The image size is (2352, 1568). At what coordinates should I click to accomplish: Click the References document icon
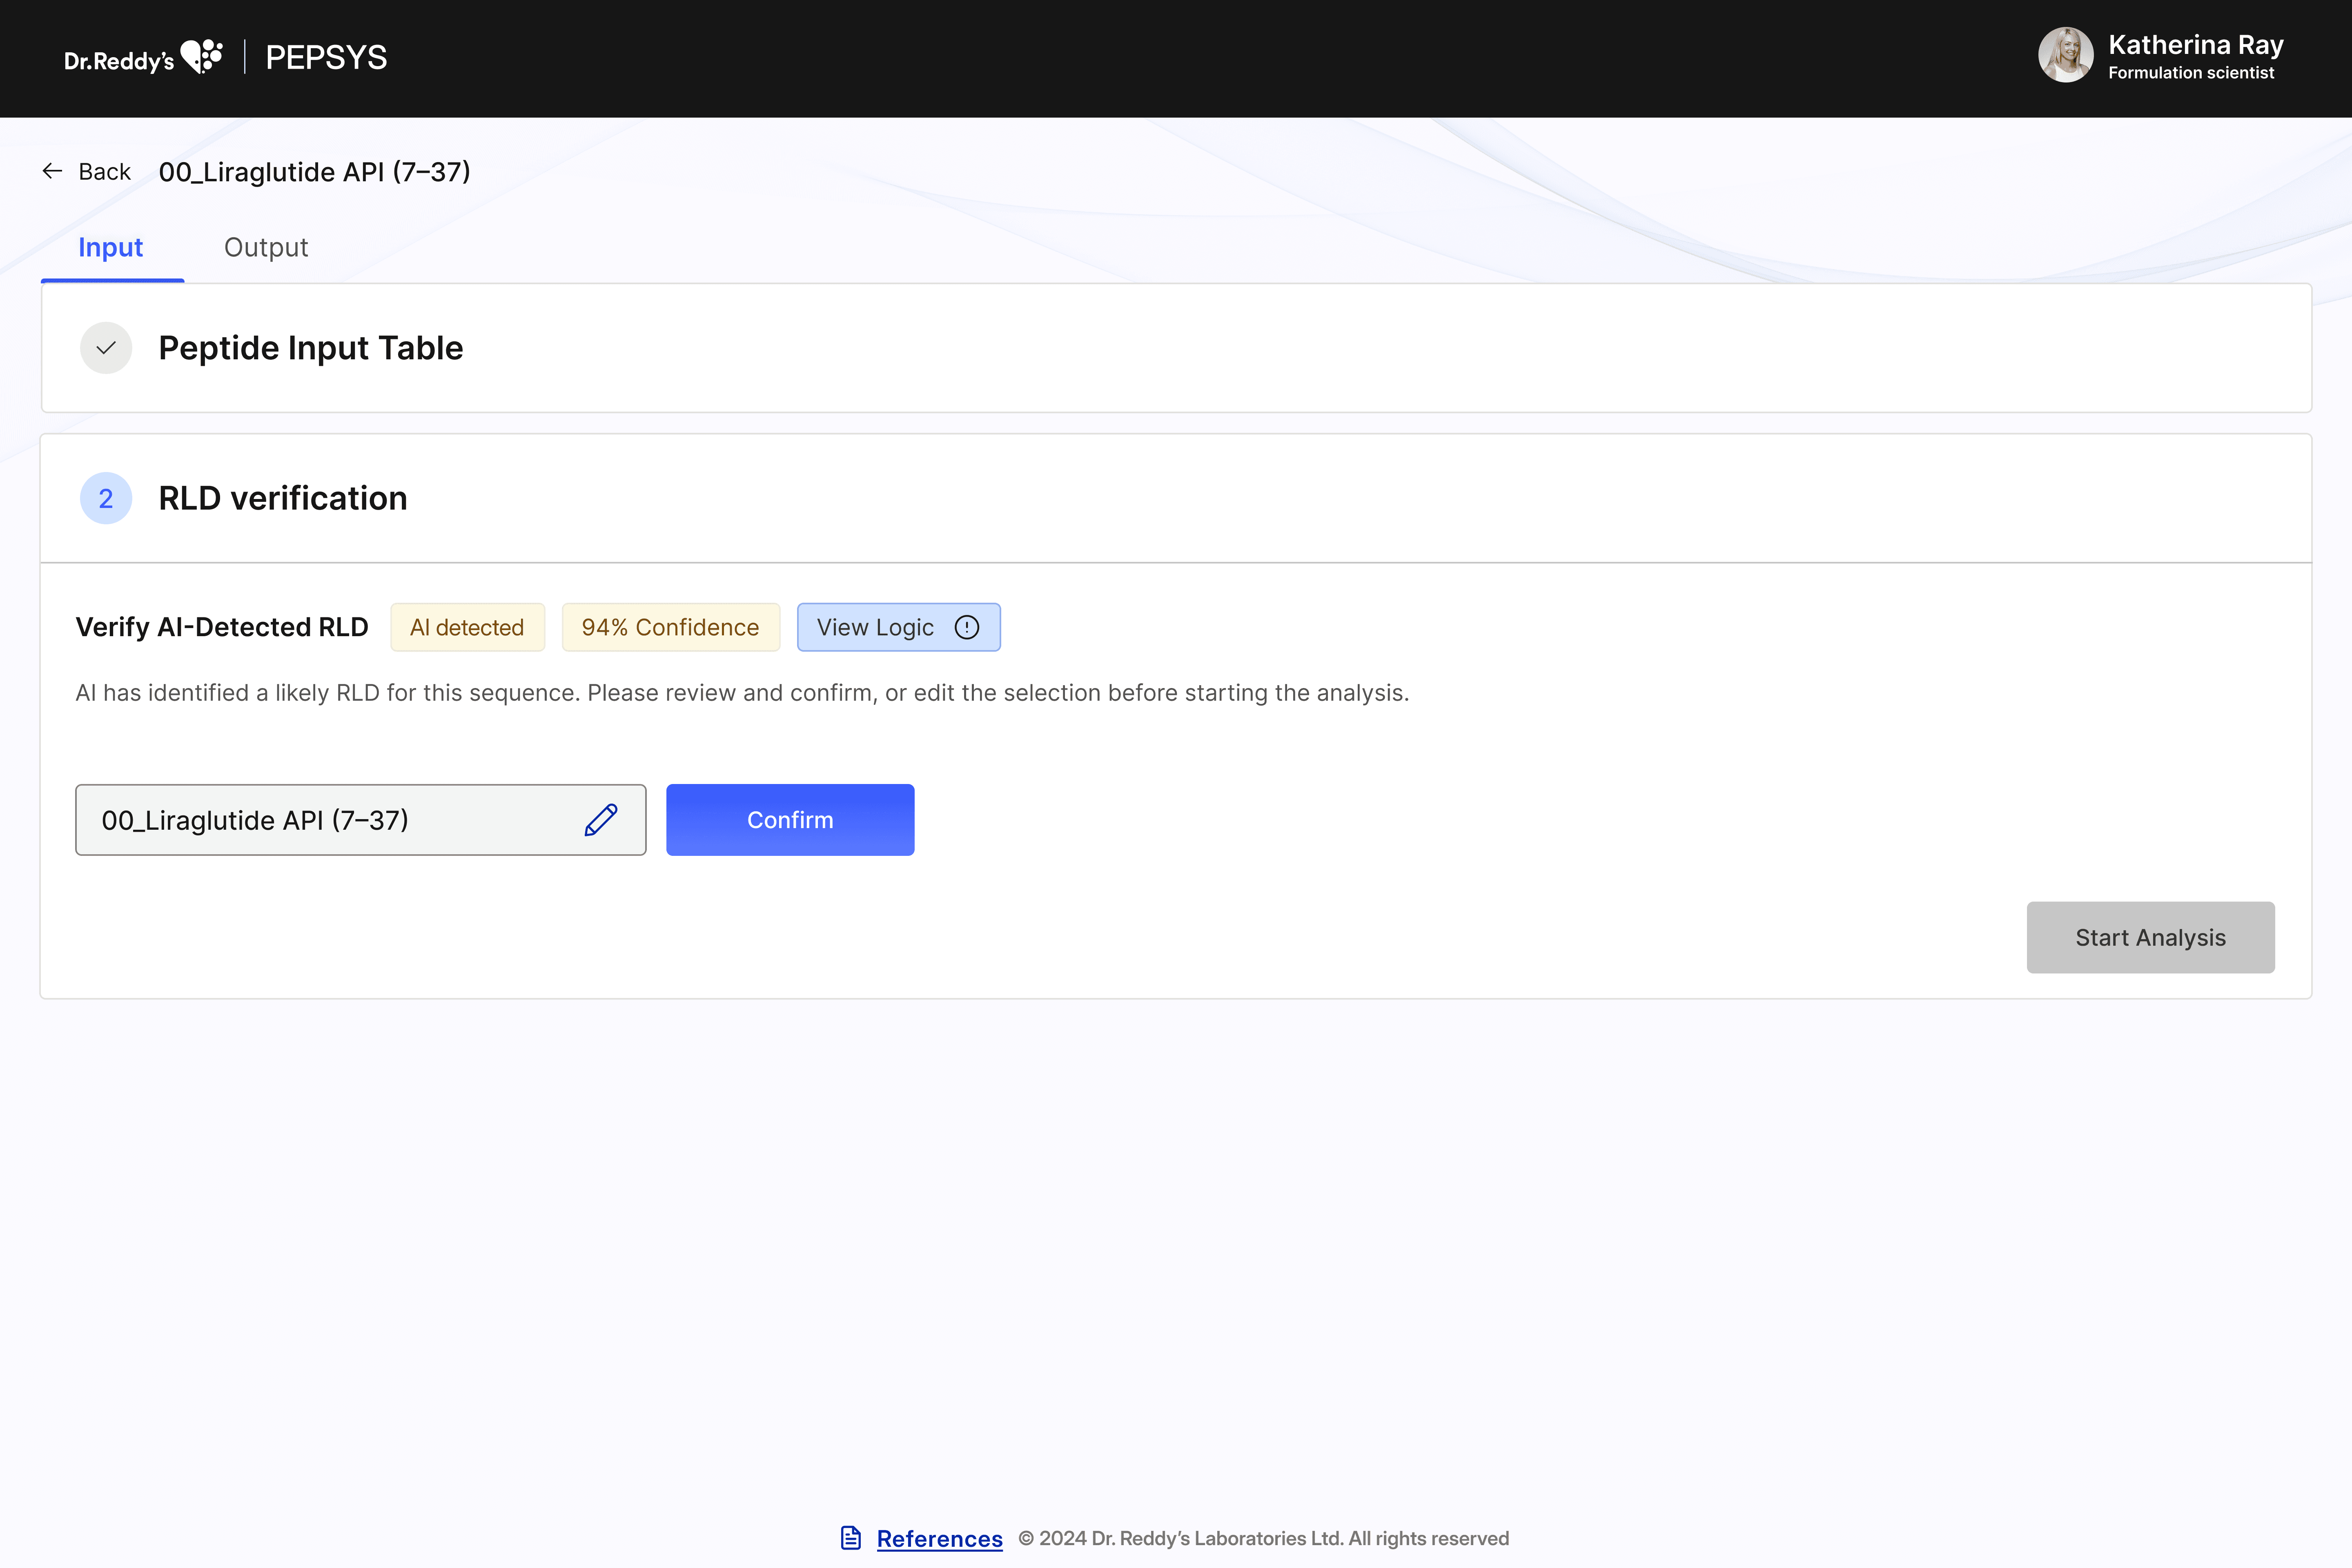(851, 1538)
